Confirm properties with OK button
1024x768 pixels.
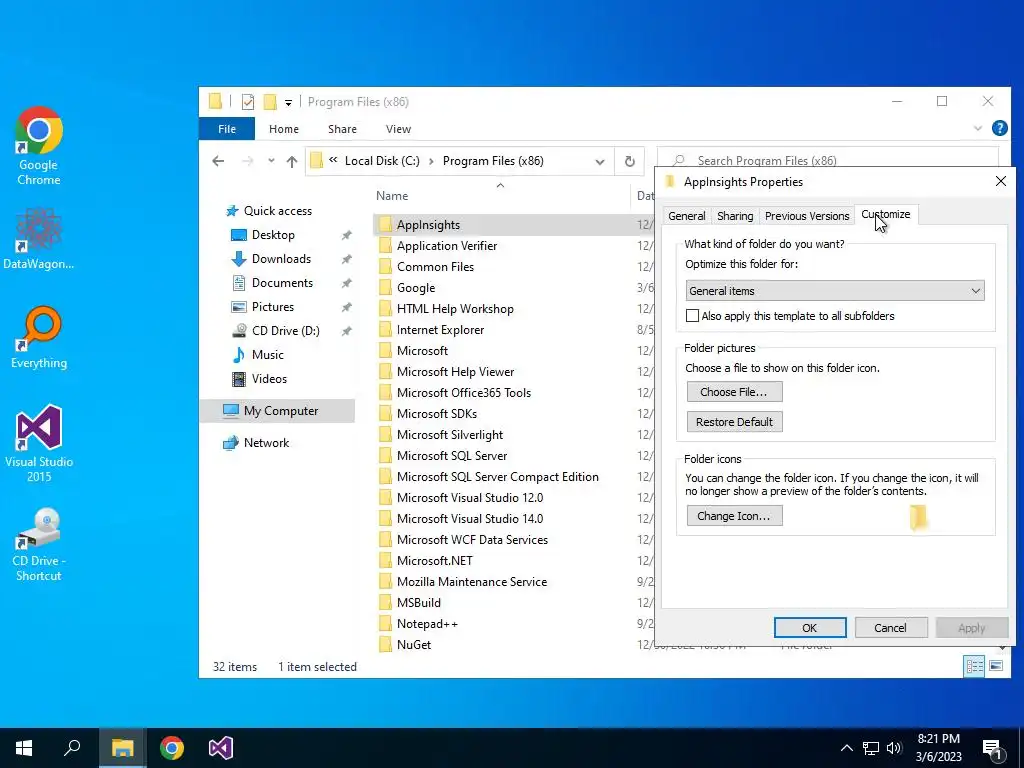(x=810, y=628)
